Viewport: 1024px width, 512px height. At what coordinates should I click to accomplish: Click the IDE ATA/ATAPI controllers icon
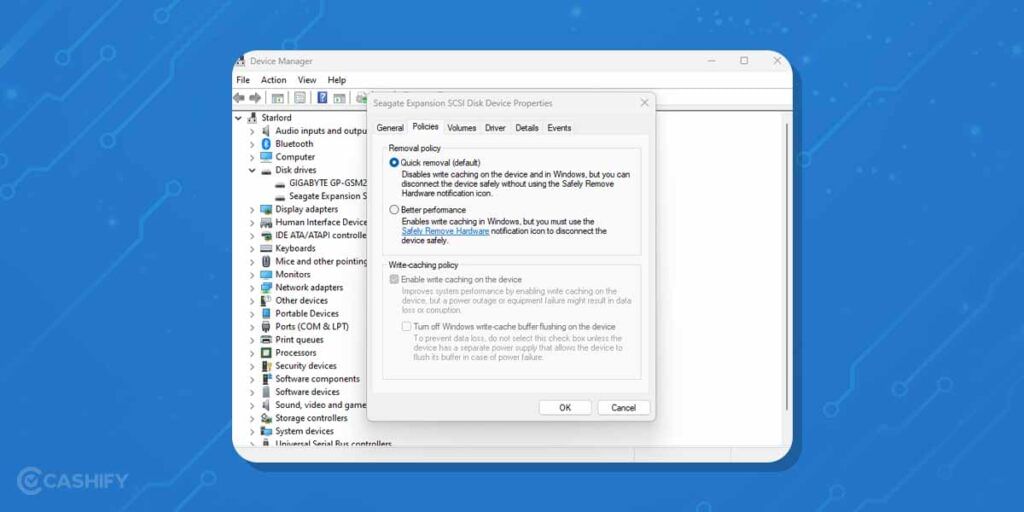pos(266,235)
